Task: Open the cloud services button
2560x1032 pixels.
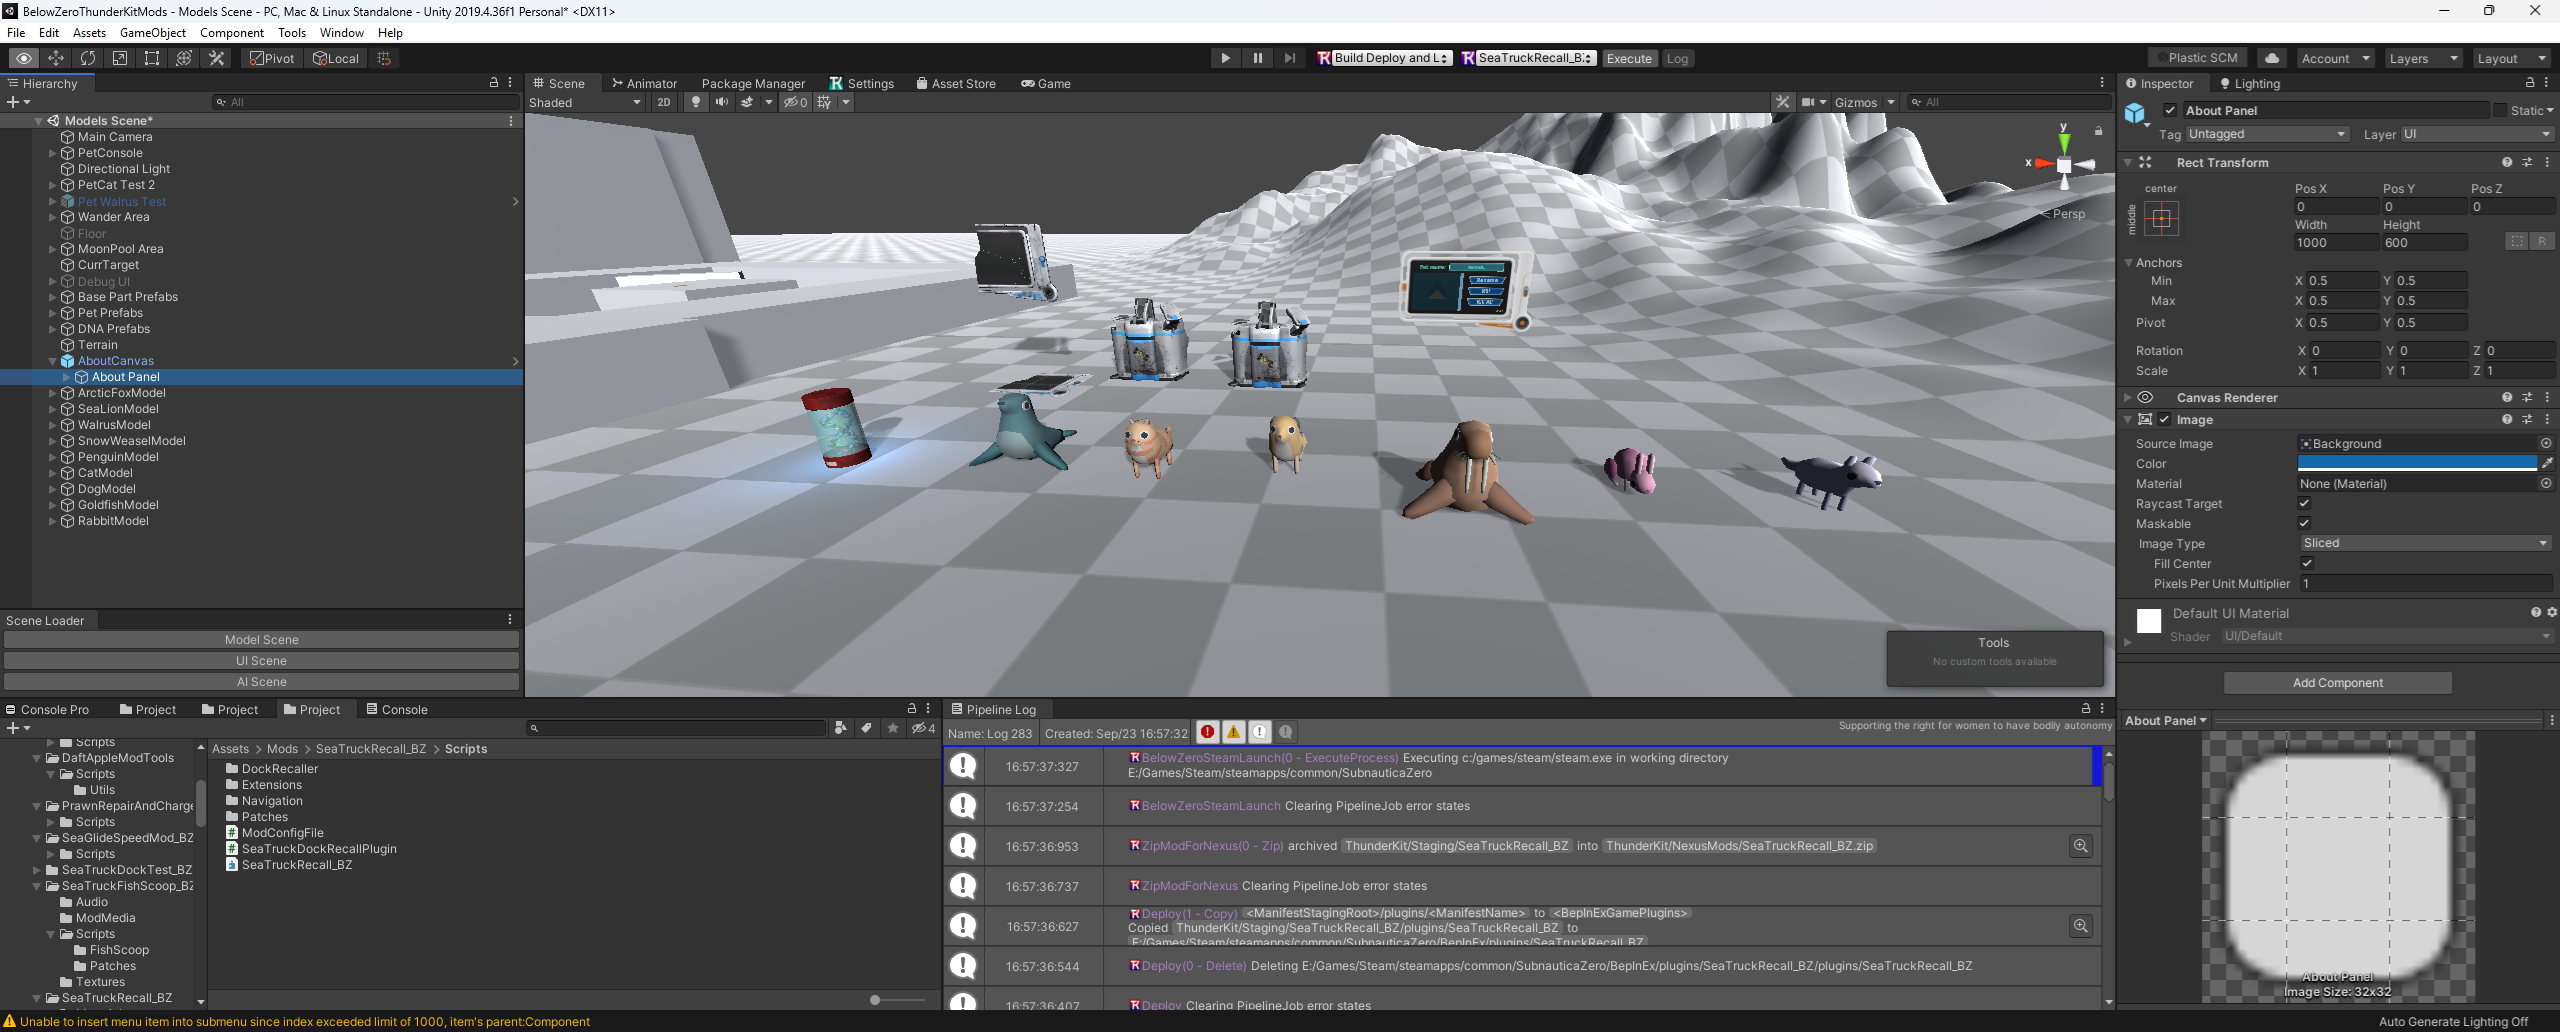Action: [x=2272, y=58]
